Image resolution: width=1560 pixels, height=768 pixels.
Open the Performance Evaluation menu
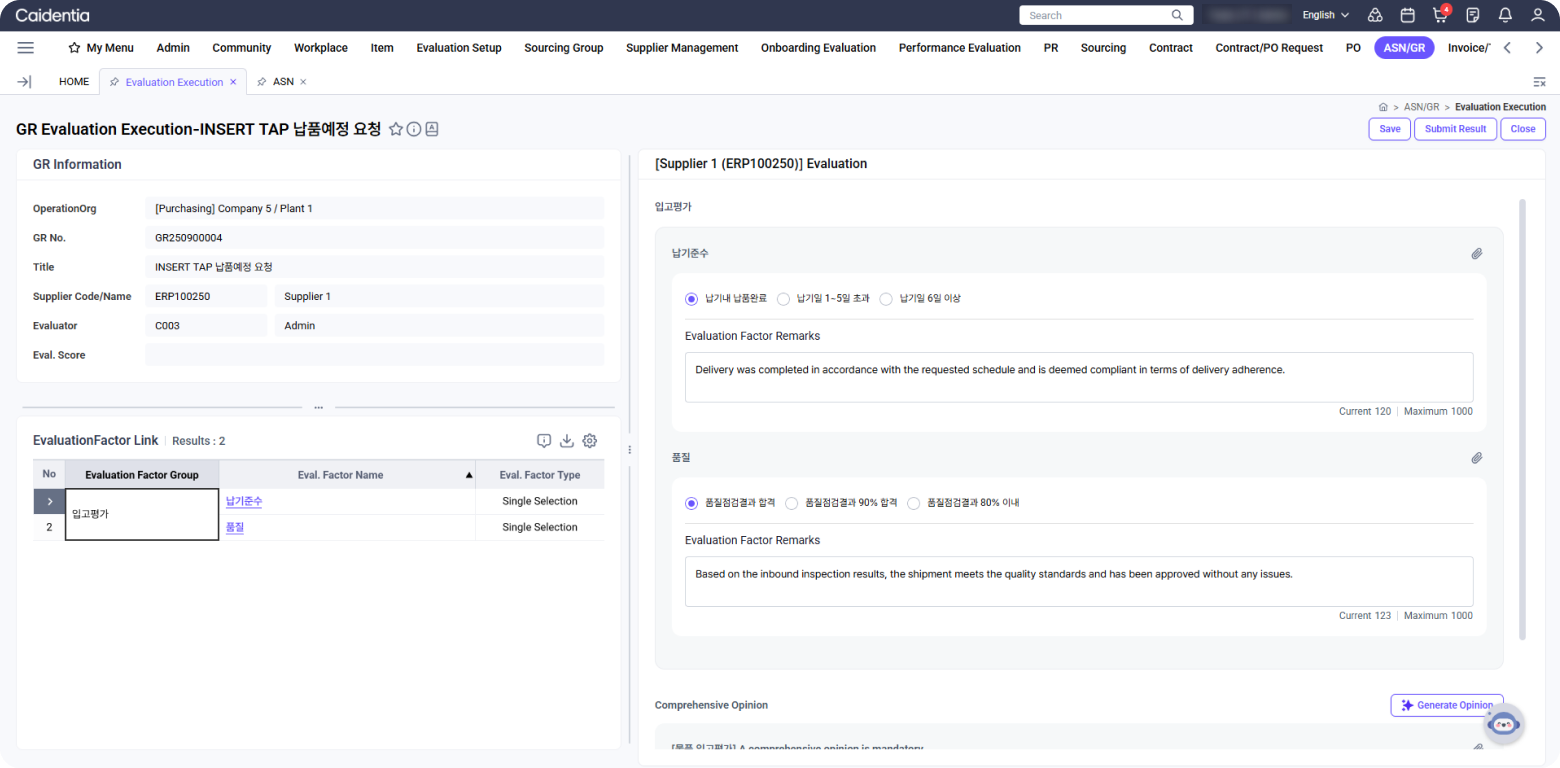(959, 48)
